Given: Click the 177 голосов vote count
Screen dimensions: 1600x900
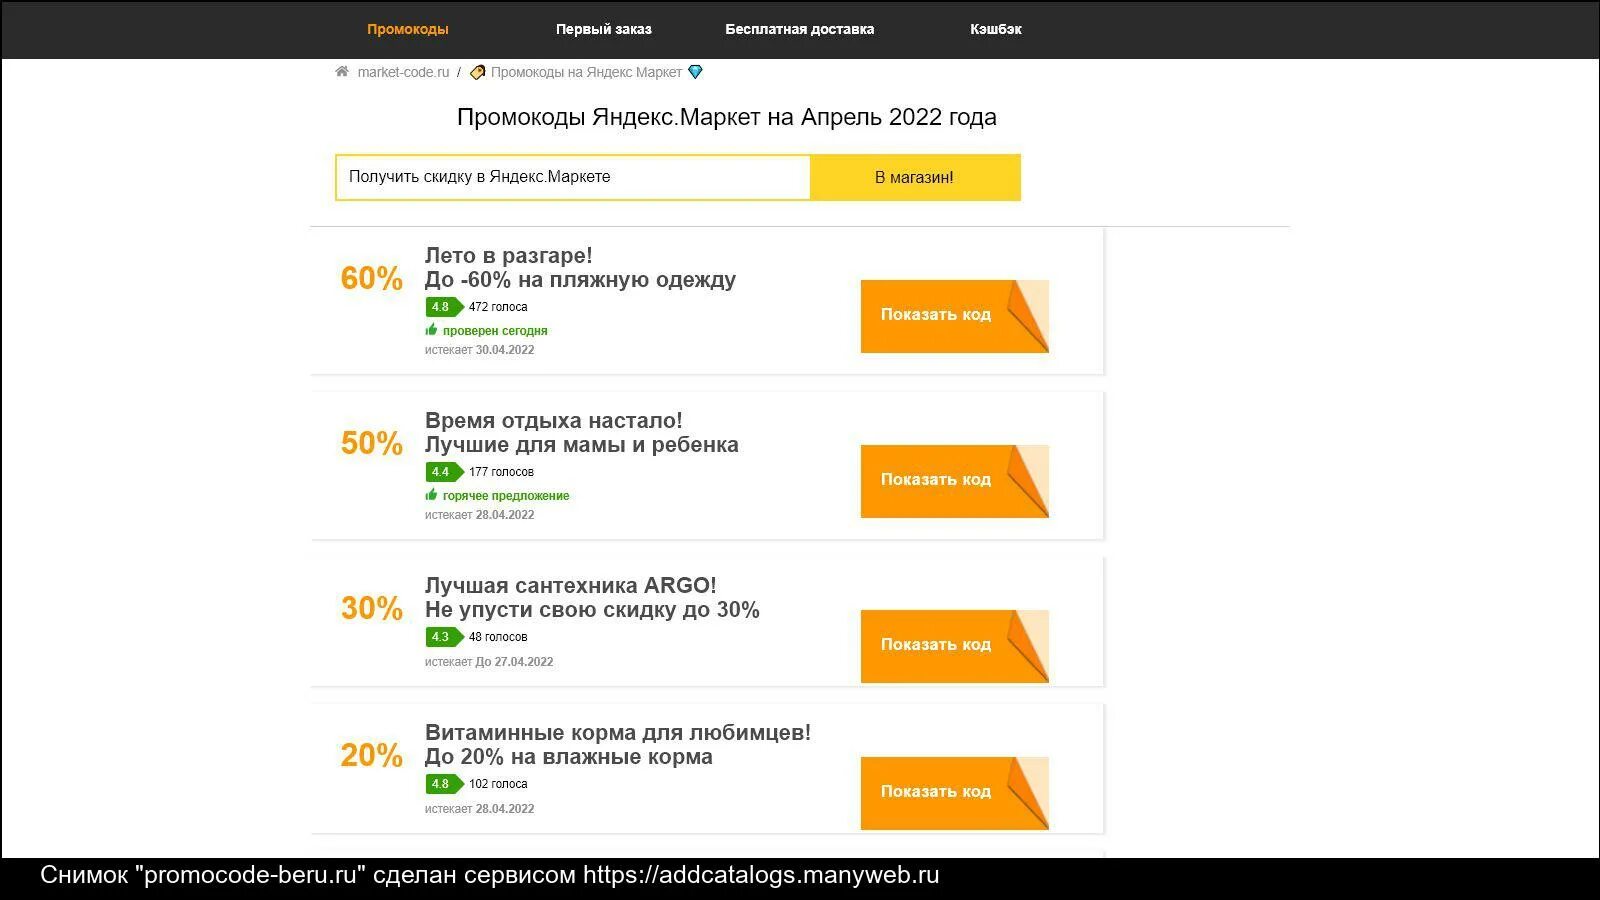Looking at the screenshot, I should pos(501,472).
